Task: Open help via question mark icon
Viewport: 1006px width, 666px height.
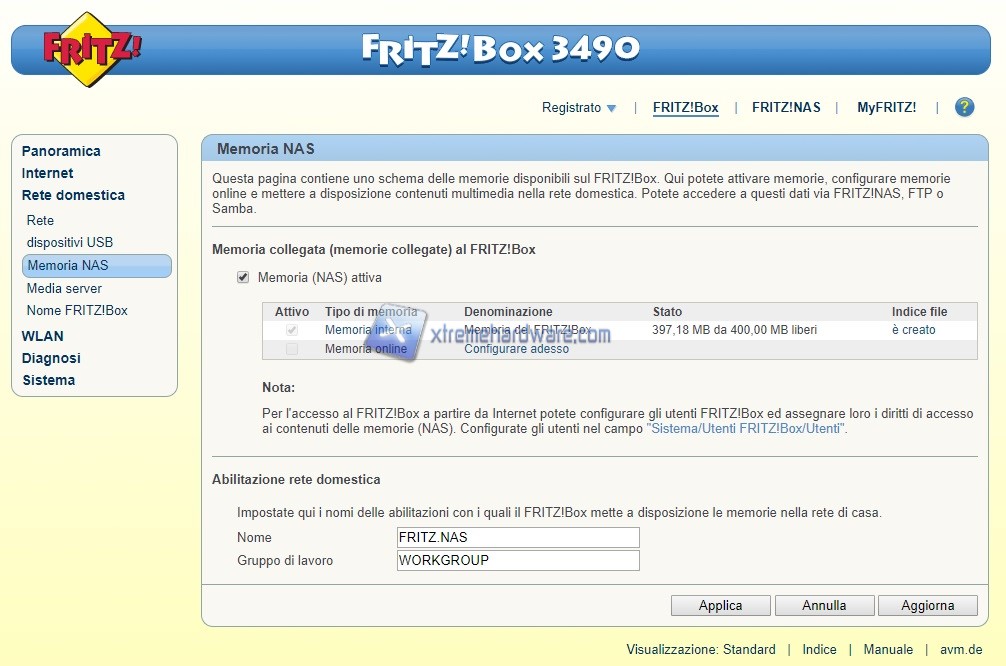Action: [x=964, y=107]
